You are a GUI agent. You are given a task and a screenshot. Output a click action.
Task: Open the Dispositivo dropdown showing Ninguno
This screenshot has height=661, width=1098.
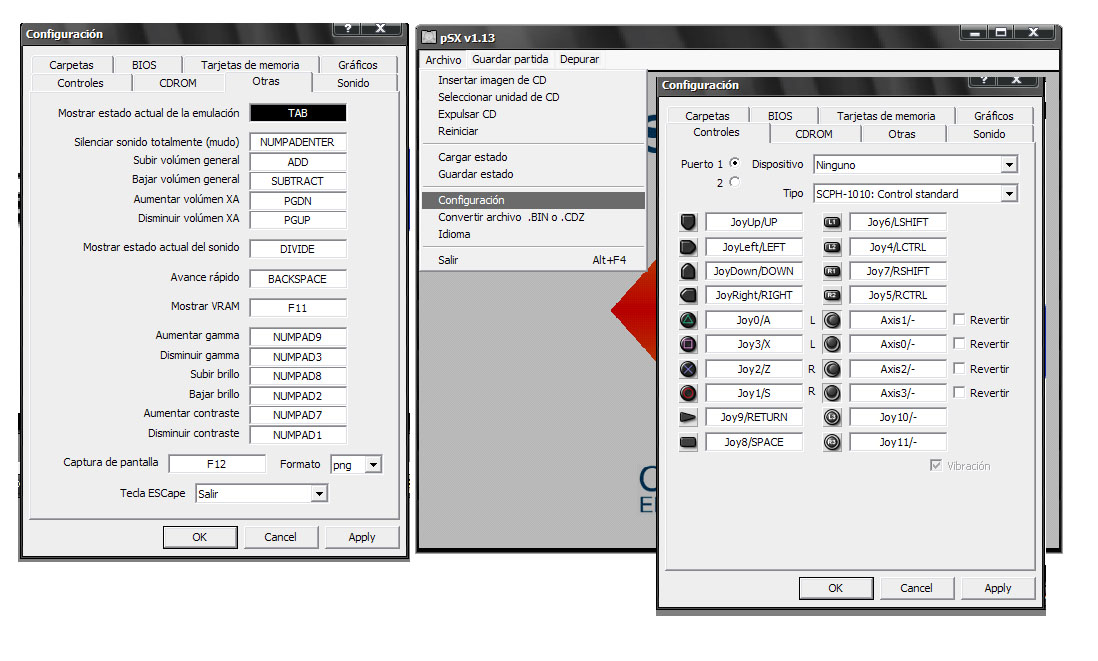click(x=915, y=165)
